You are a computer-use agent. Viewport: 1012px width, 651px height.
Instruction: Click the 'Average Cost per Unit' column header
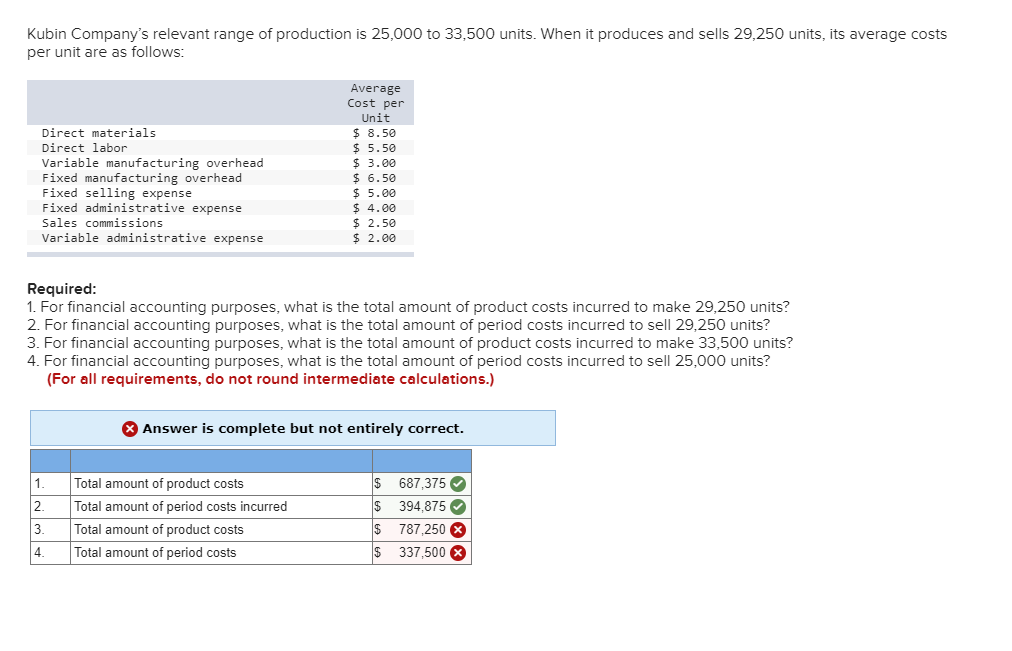376,102
